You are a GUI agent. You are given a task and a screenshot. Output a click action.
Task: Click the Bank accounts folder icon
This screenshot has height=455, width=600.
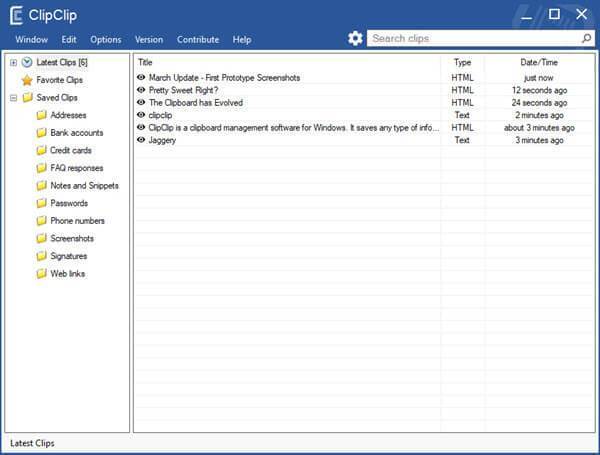(41, 133)
